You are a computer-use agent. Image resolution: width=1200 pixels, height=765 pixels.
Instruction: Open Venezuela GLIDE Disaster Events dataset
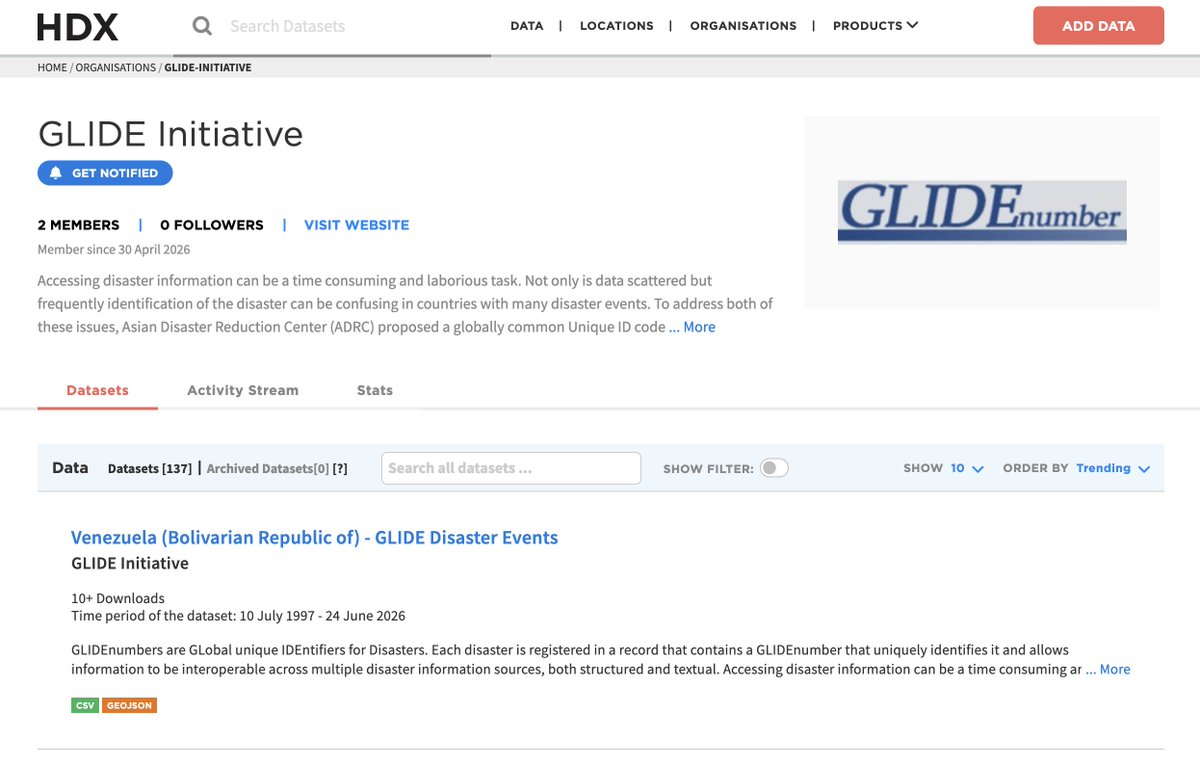(314, 537)
